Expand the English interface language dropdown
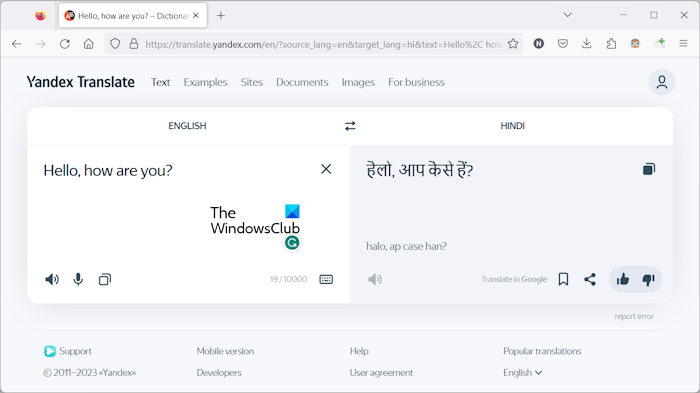 (522, 372)
